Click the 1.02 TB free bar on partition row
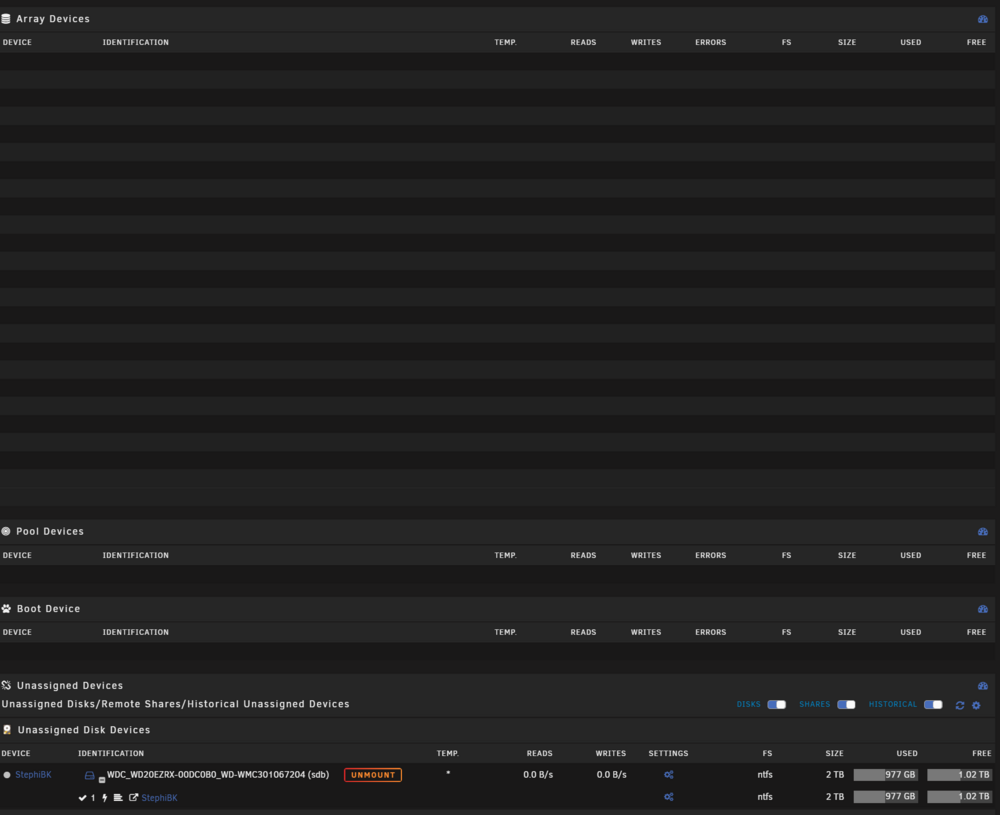 click(x=959, y=797)
